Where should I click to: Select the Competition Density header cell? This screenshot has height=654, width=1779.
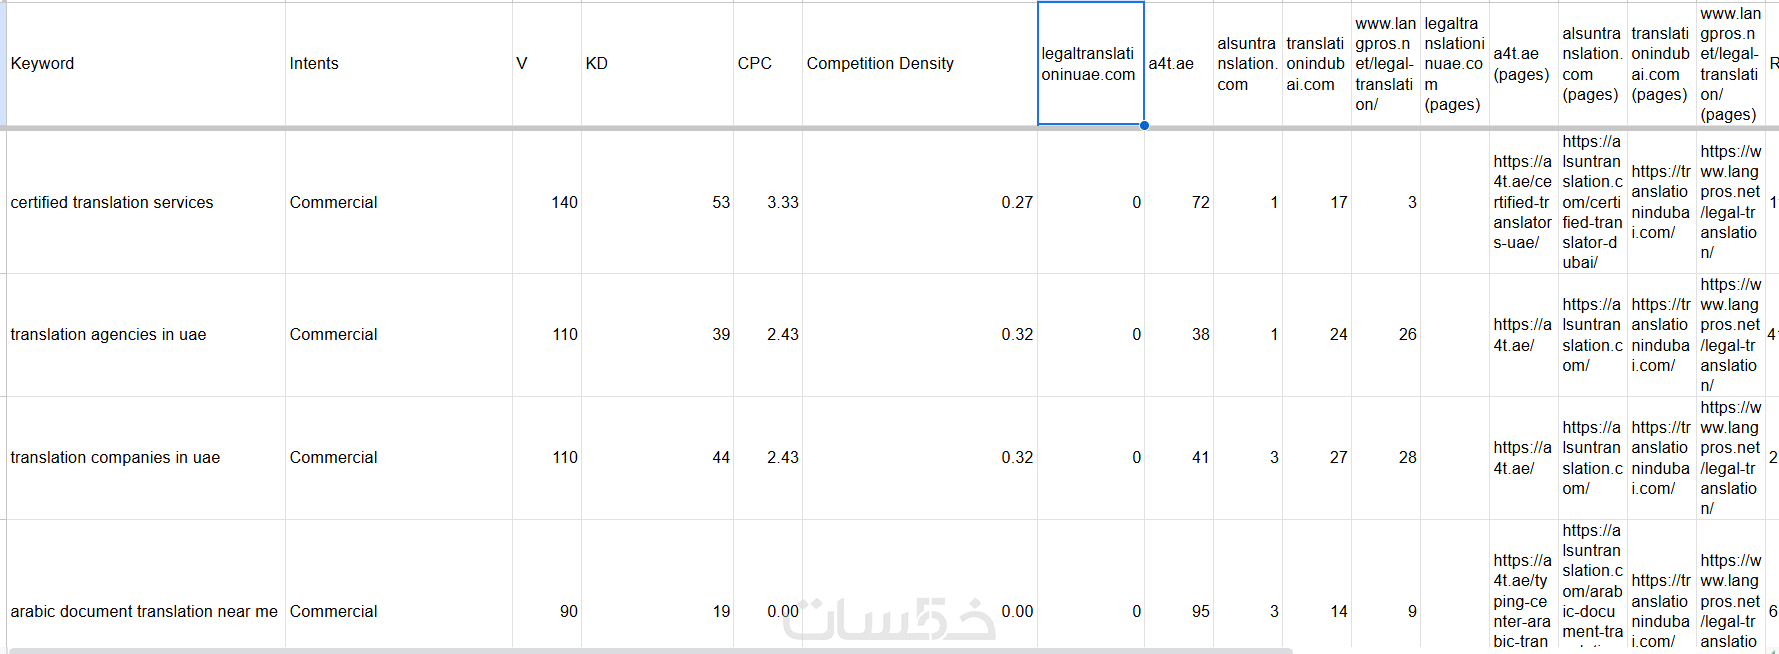coord(919,64)
